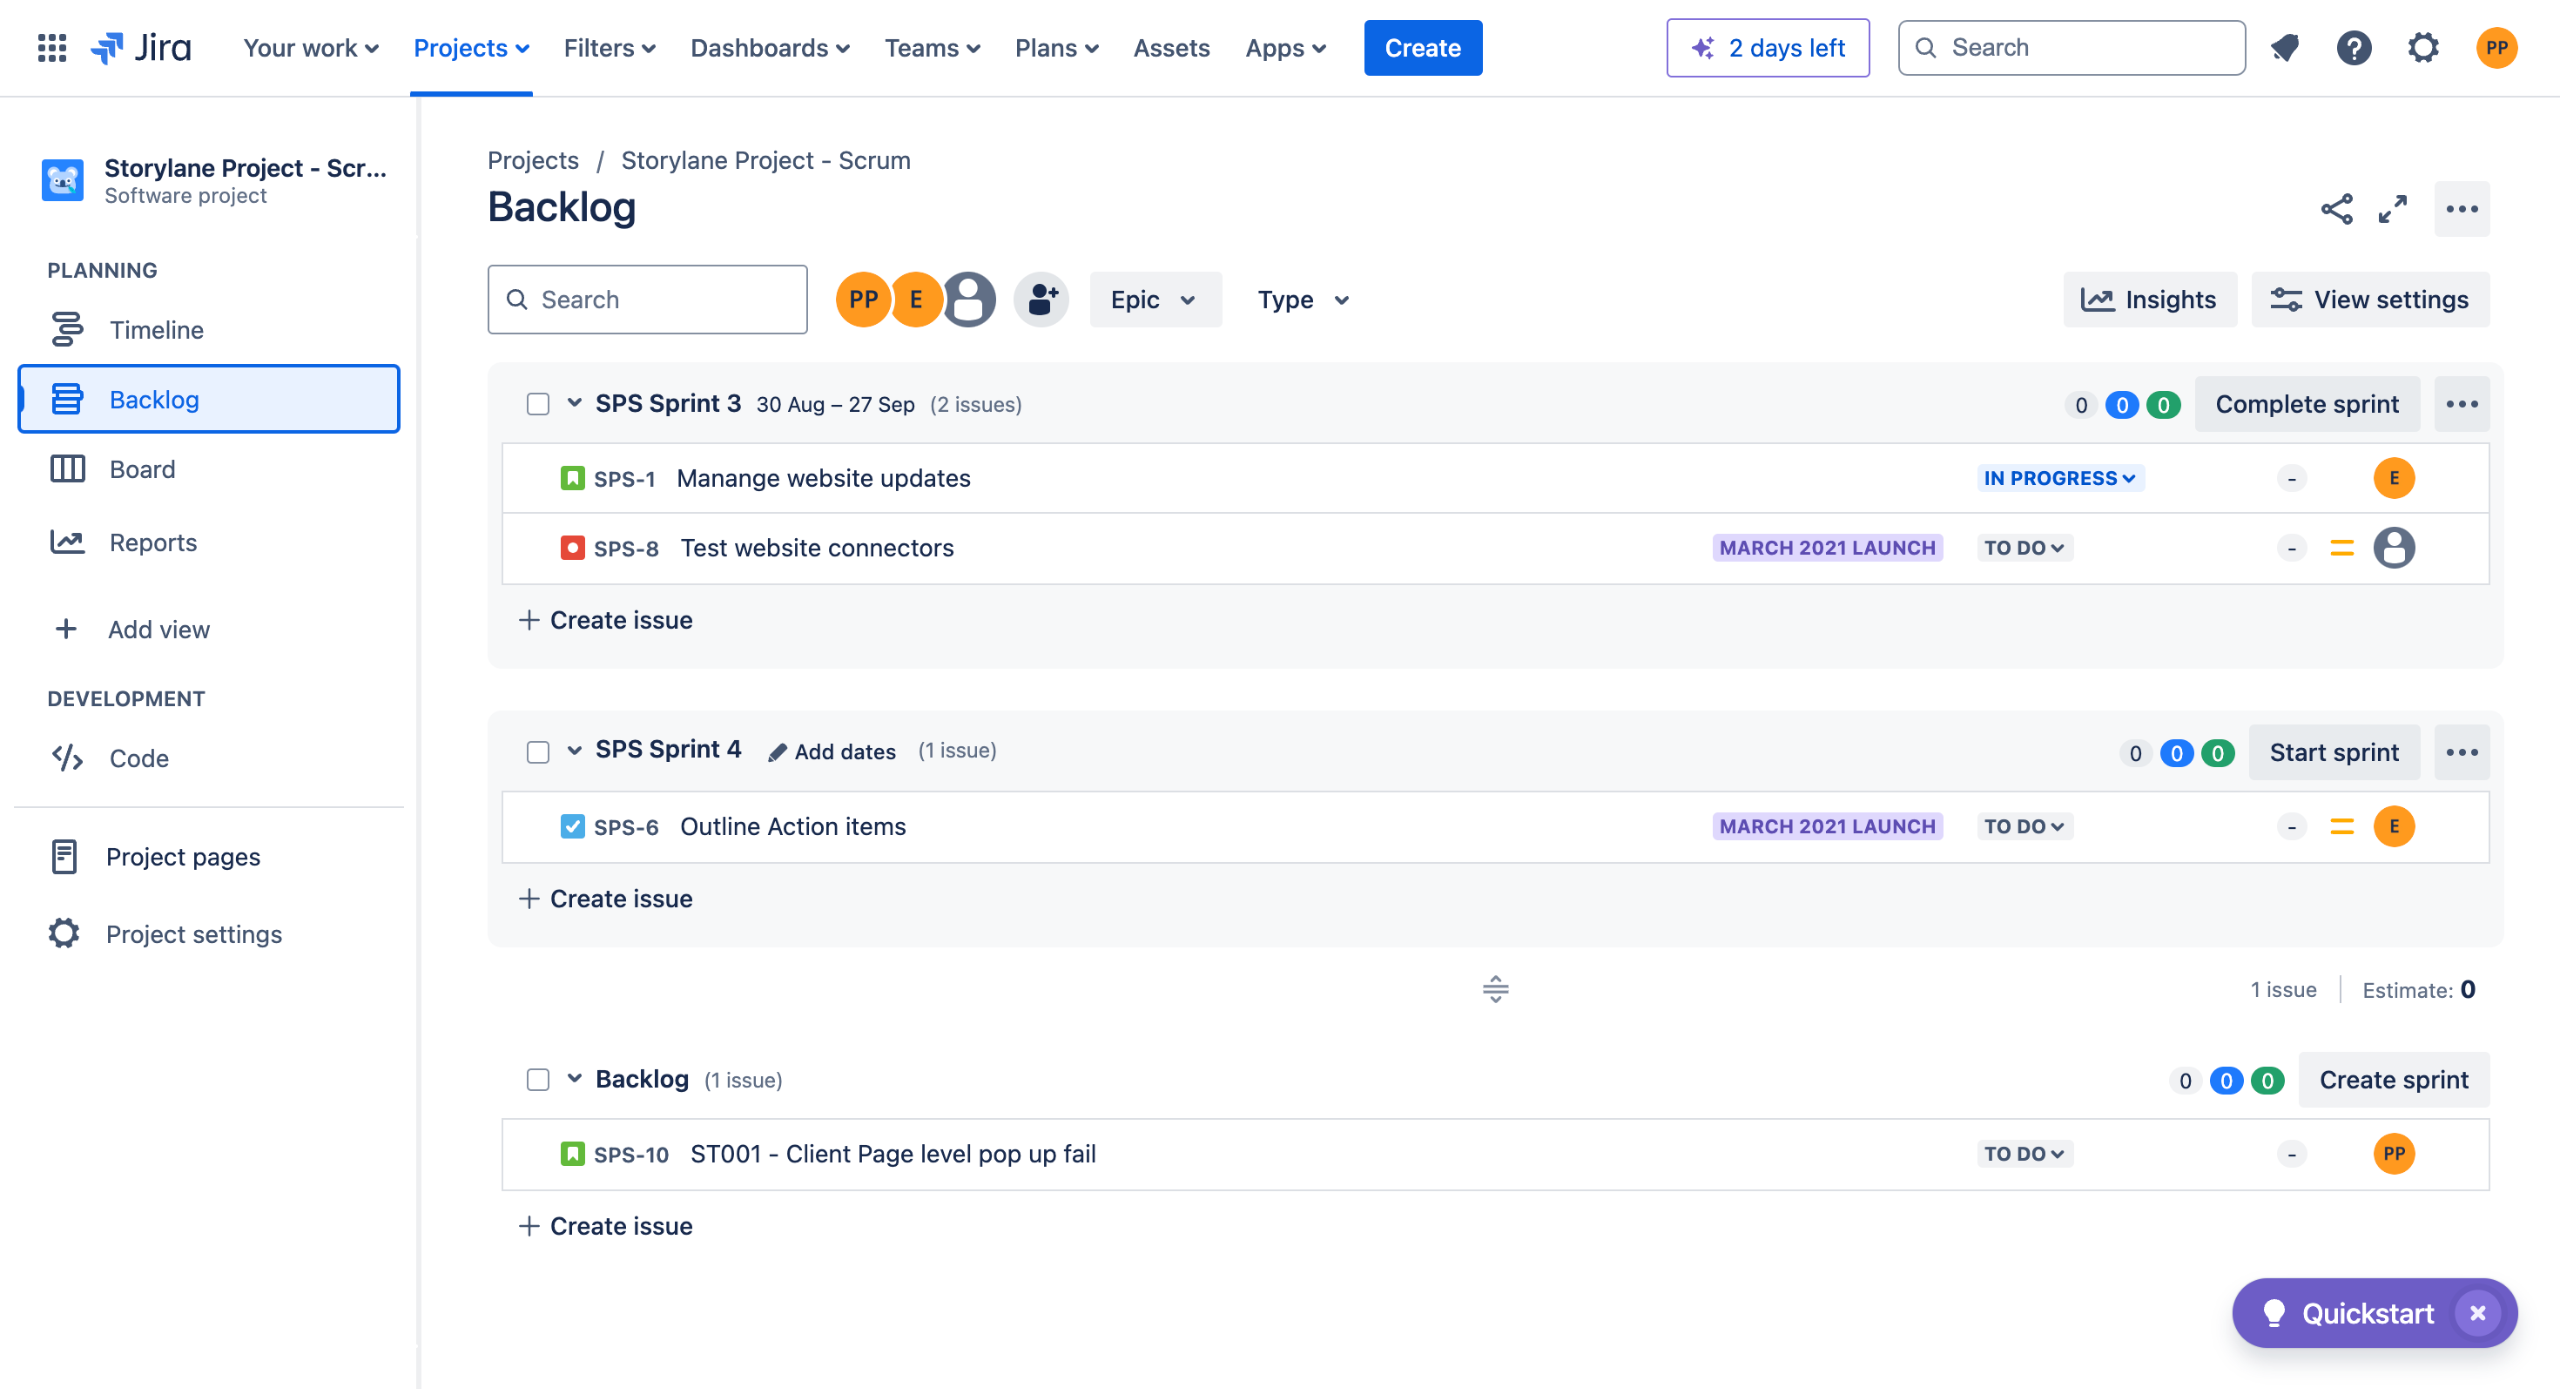Open SPS Sprint 3 more actions menu
This screenshot has height=1389, width=2560.
[x=2461, y=404]
